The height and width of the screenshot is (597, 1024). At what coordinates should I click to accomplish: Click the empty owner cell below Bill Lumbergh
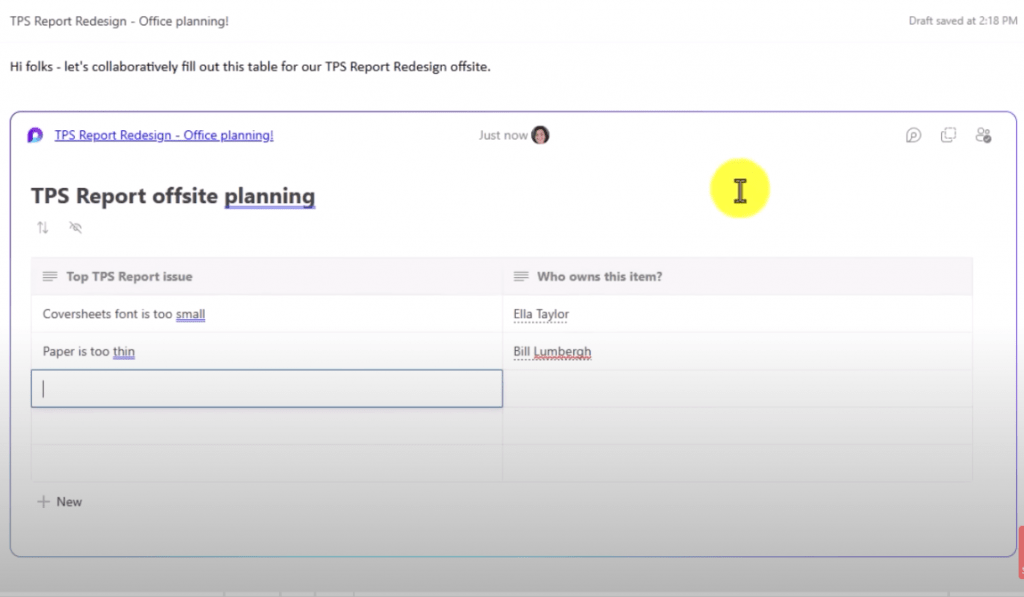[737, 389]
